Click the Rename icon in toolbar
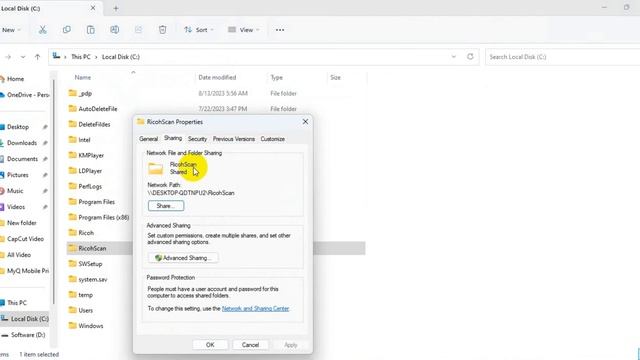This screenshot has width=640, height=360. (115, 30)
